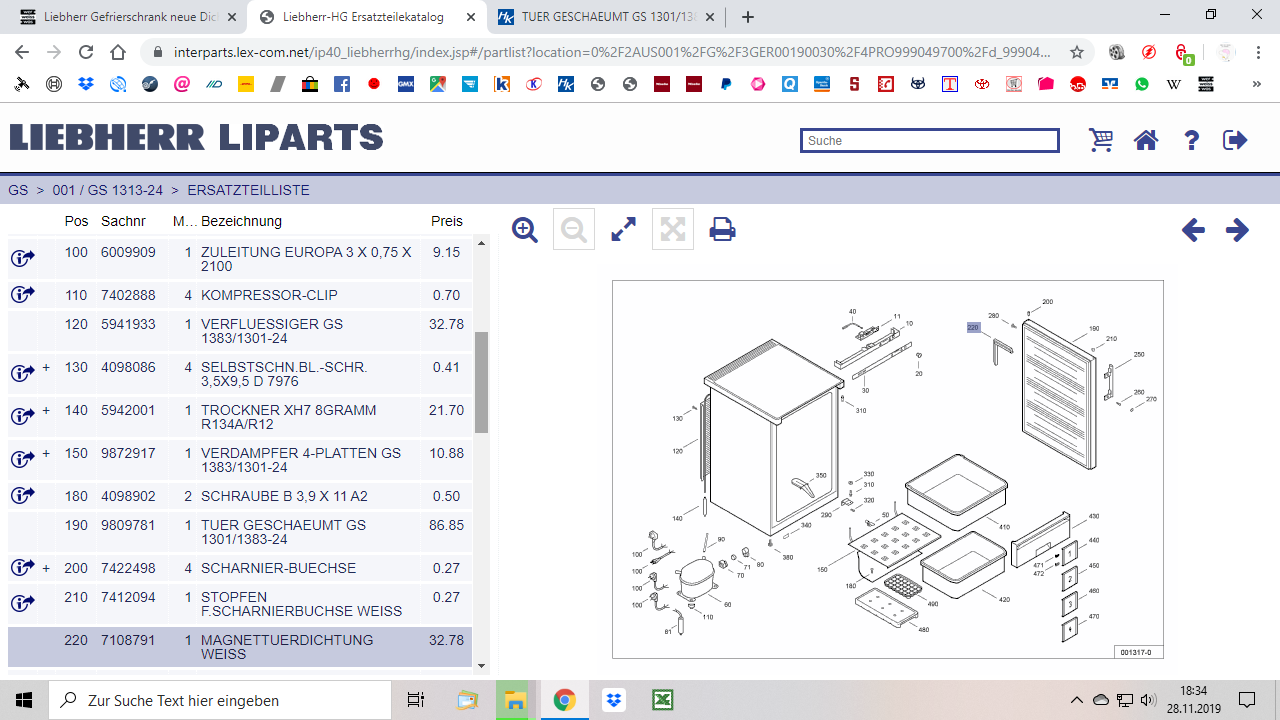
Task: Select VERFLUESSIGER GS row
Action: tap(240, 331)
